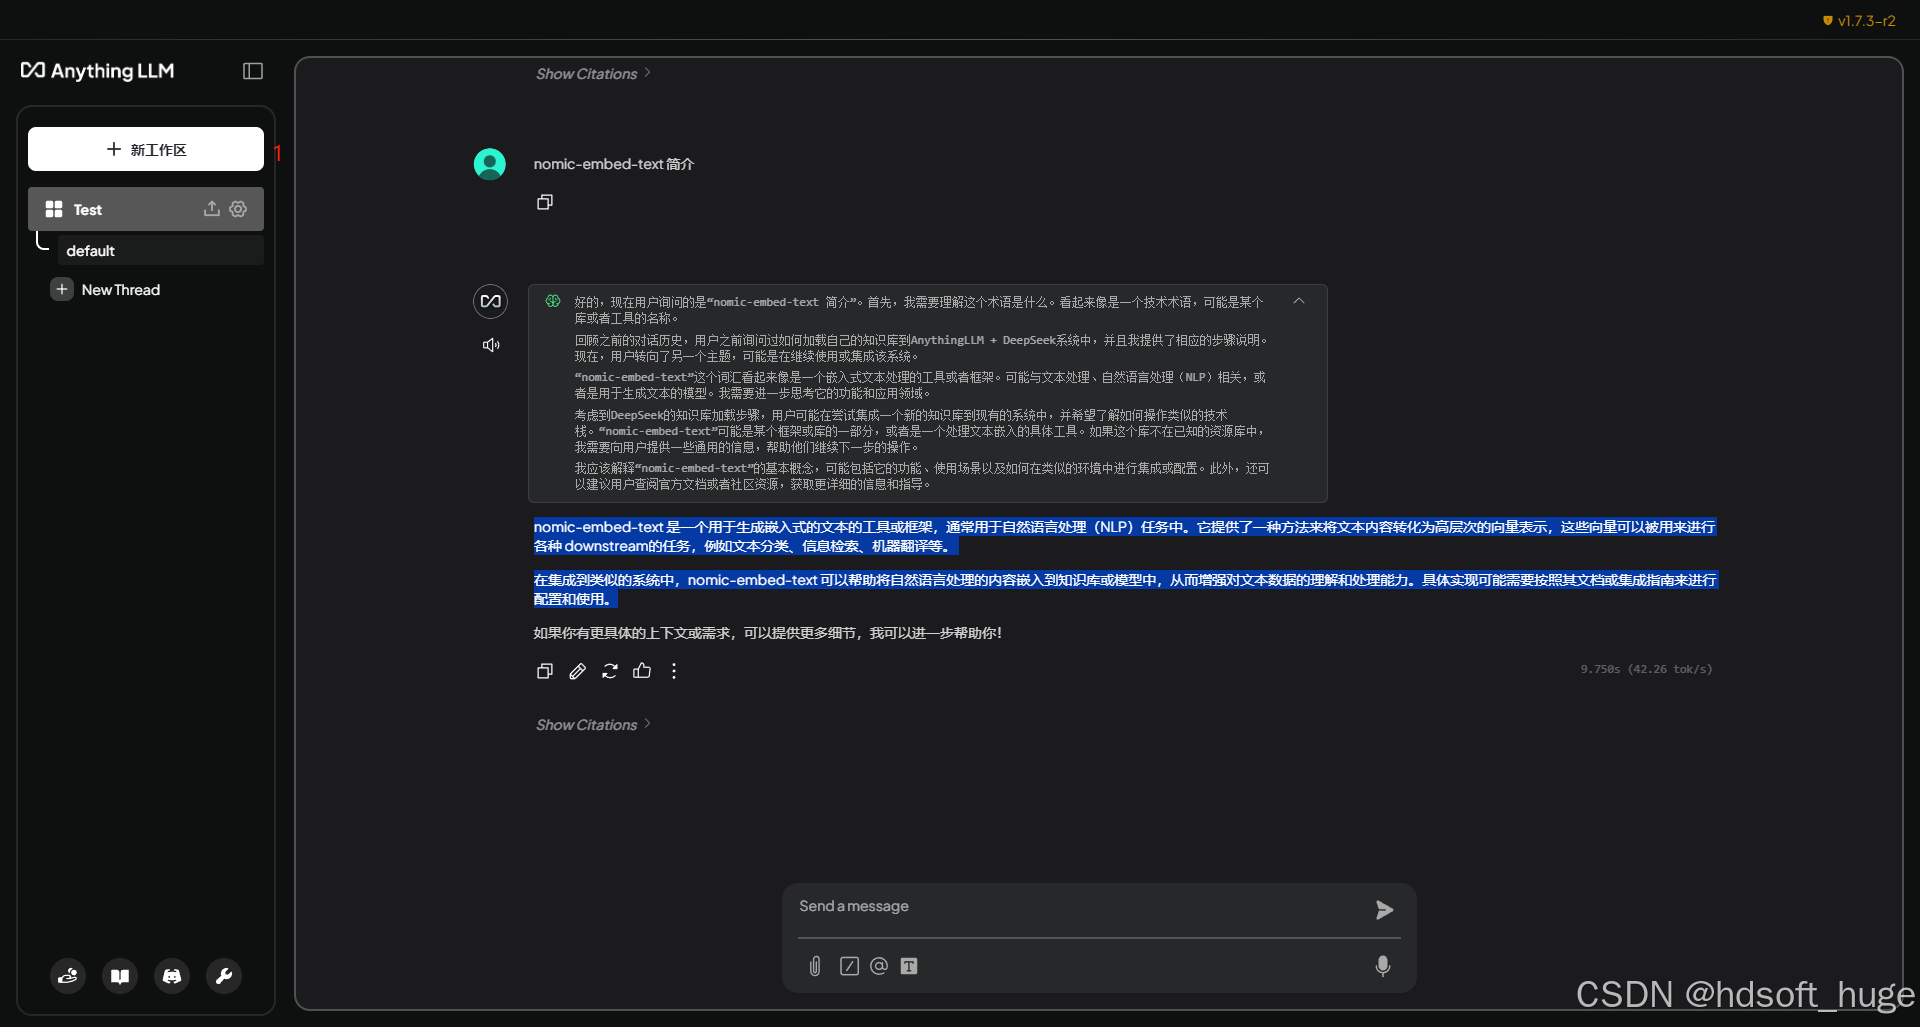The height and width of the screenshot is (1027, 1920).
Task: Open the Test workspace
Action: click(146, 209)
